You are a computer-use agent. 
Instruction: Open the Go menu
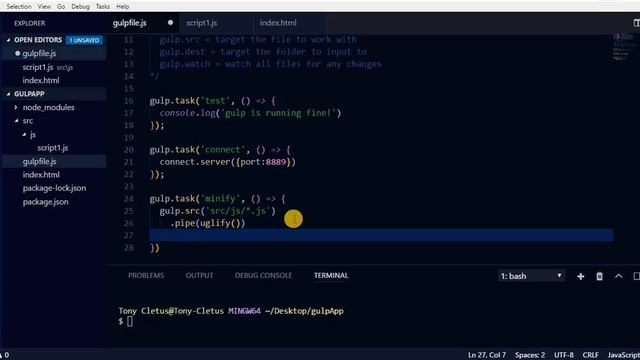61,7
